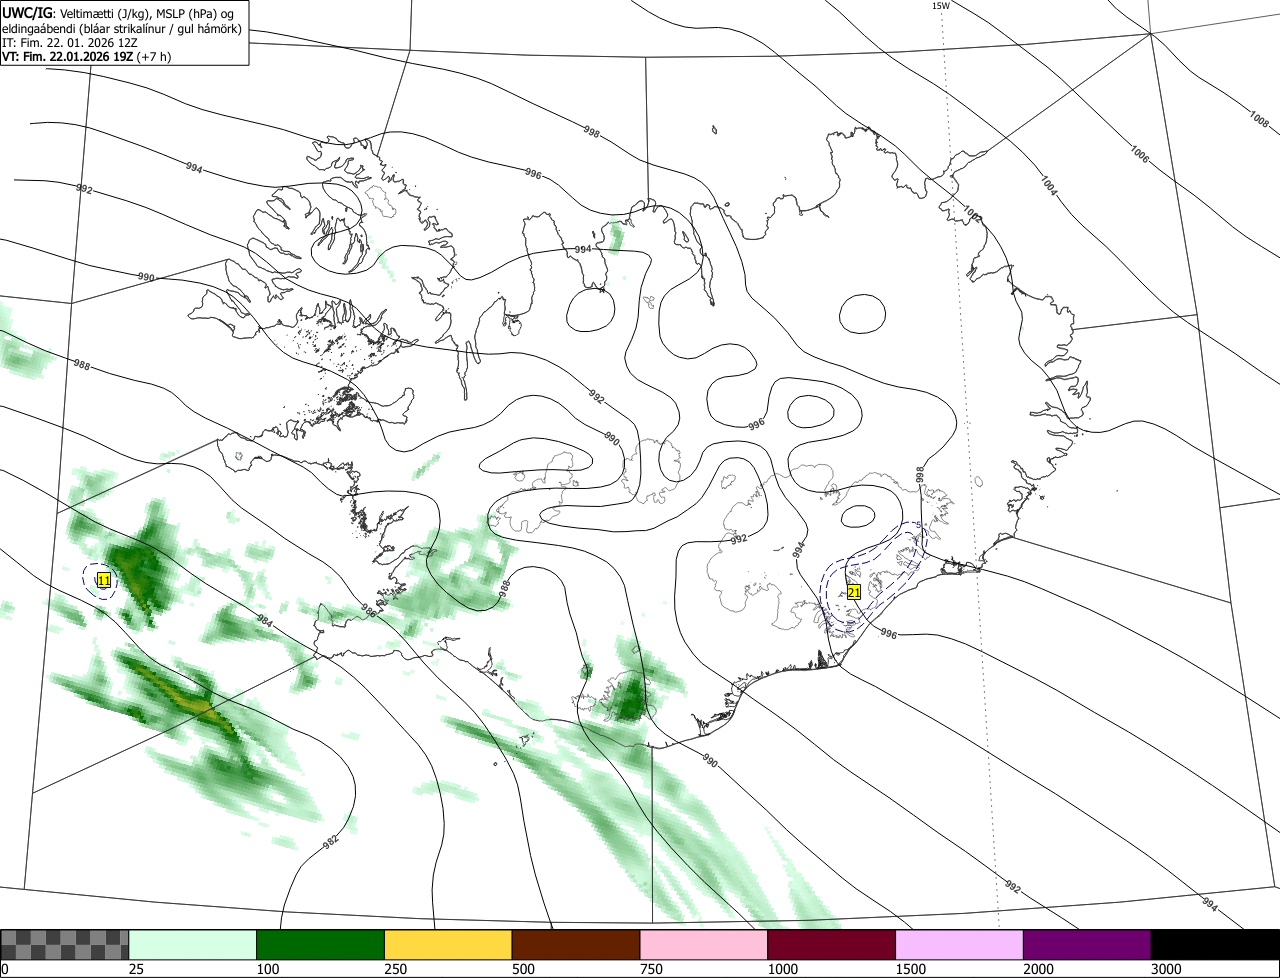Click the 1002 isobar label

tap(972, 213)
